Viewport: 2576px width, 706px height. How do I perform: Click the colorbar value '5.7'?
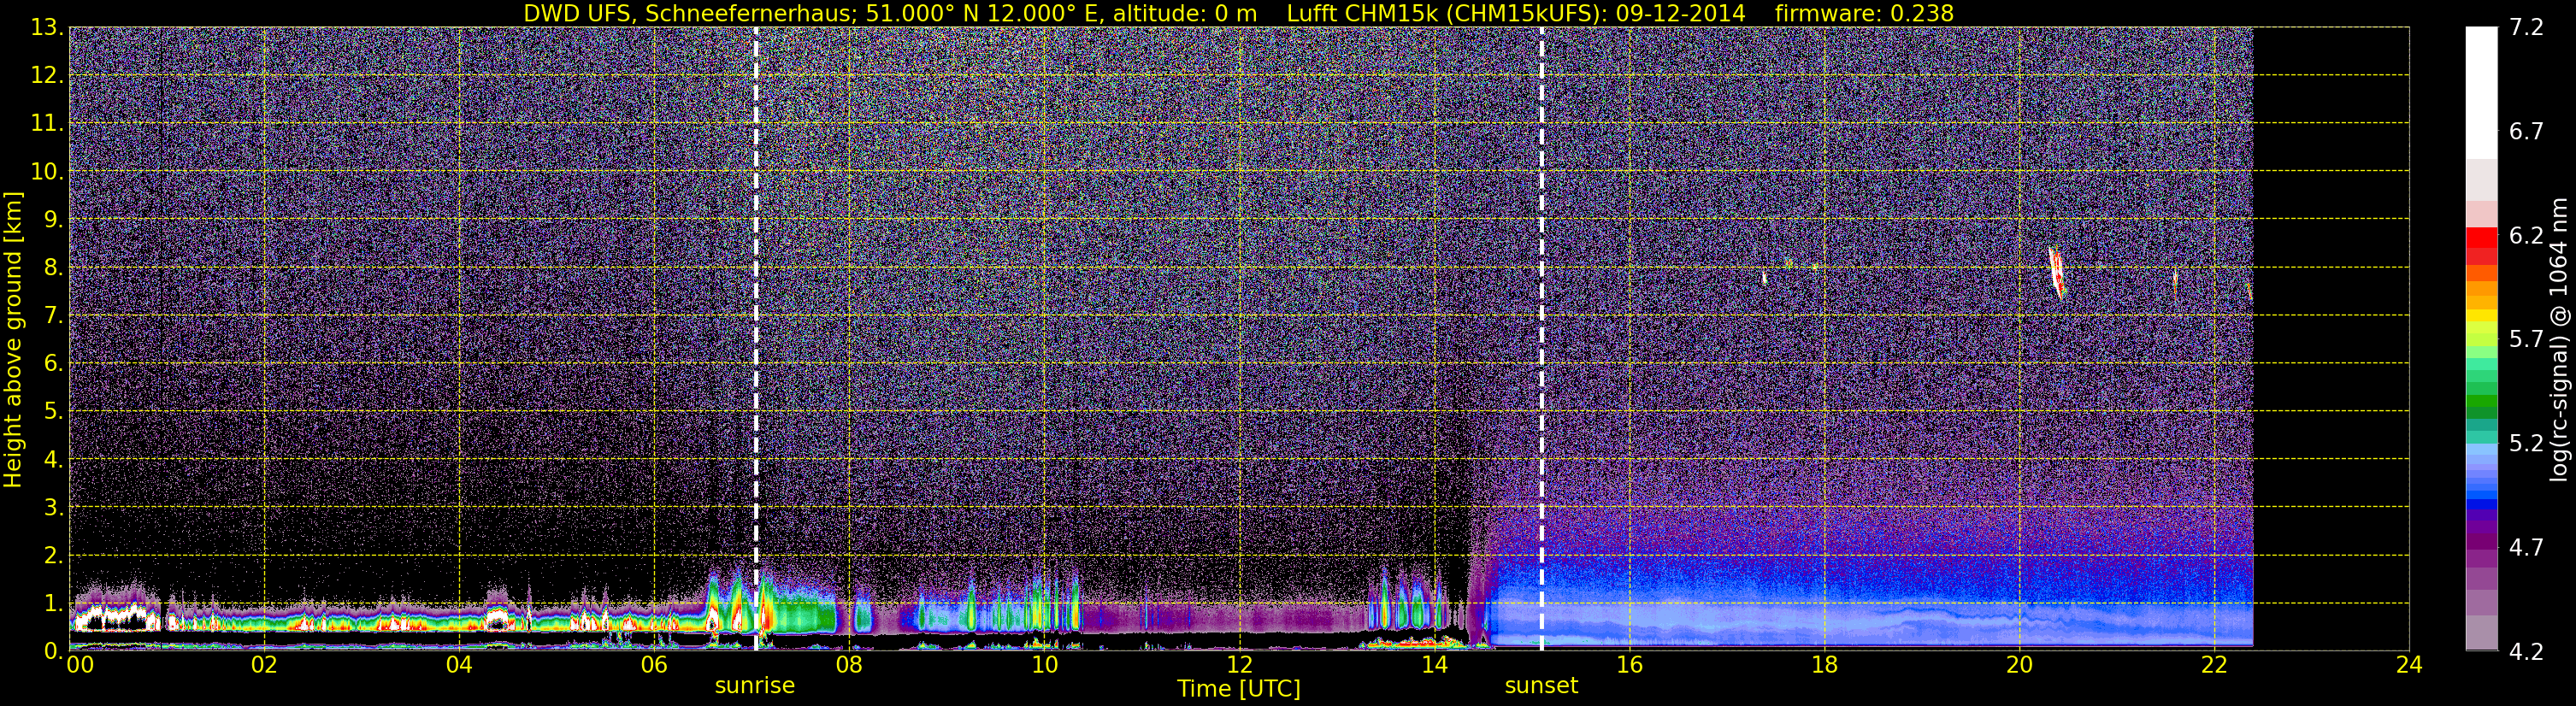coord(2526,340)
